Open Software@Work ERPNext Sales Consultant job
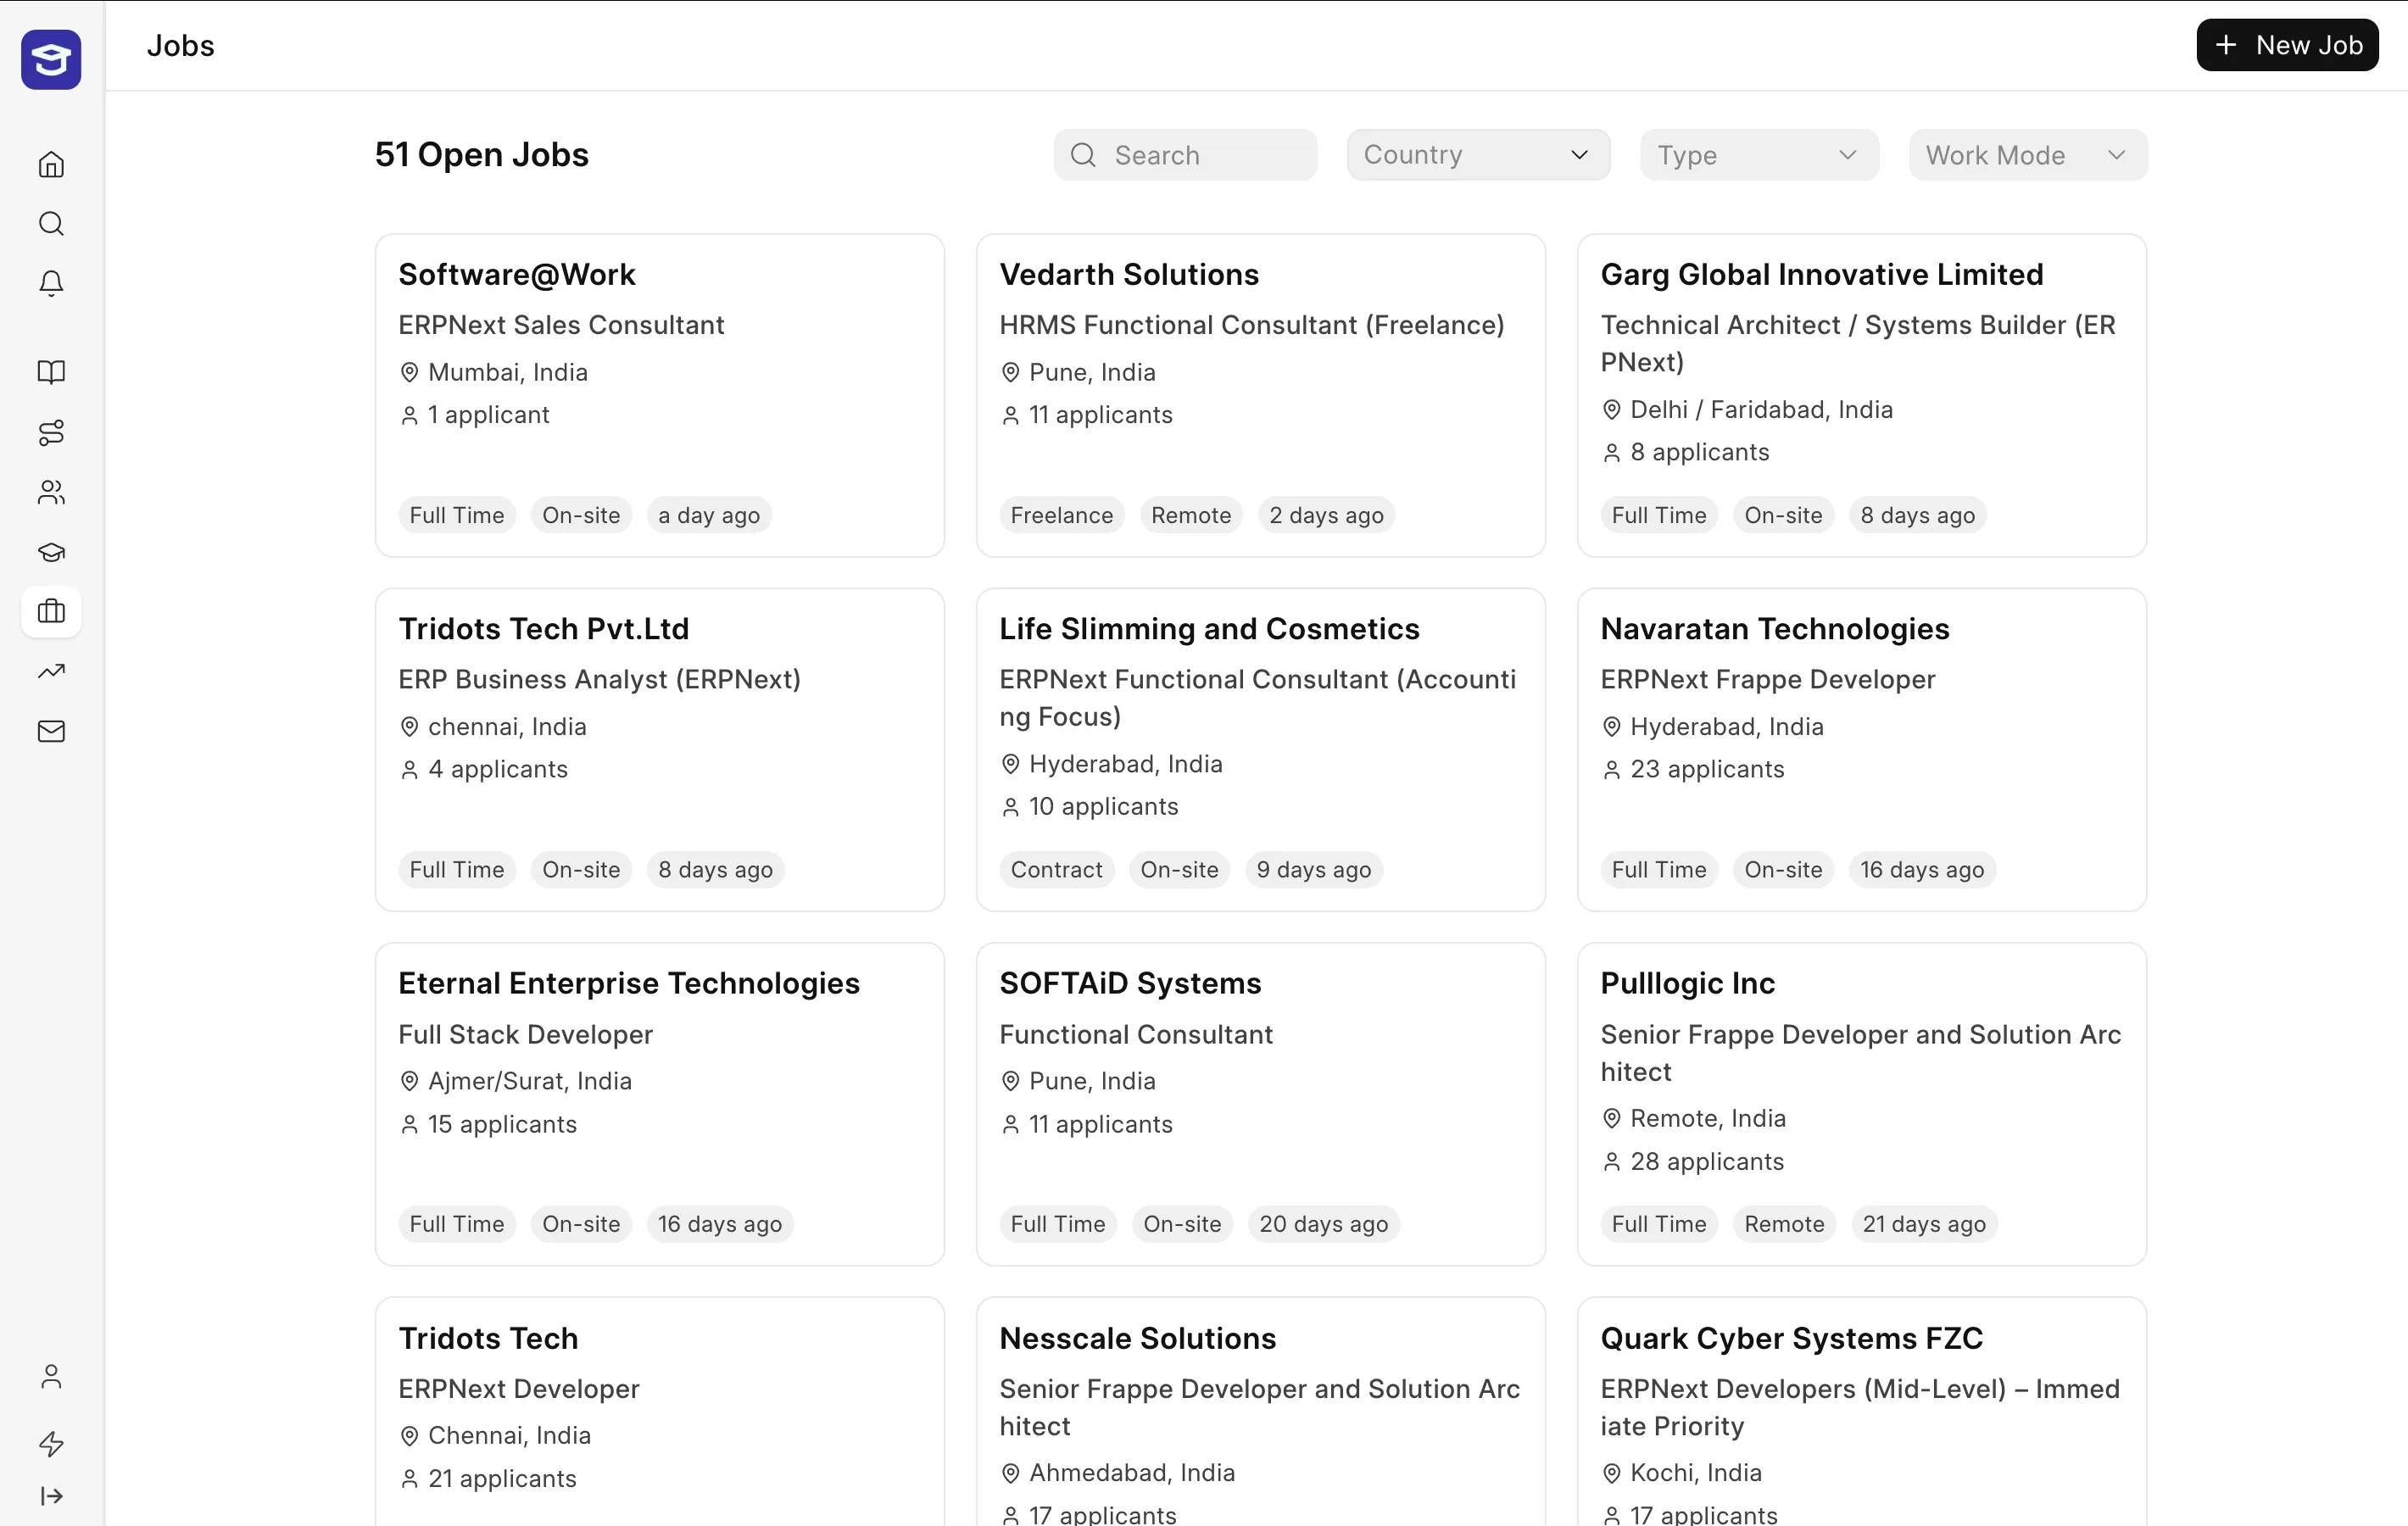Screen dimensions: 2408x1526 point(659,395)
